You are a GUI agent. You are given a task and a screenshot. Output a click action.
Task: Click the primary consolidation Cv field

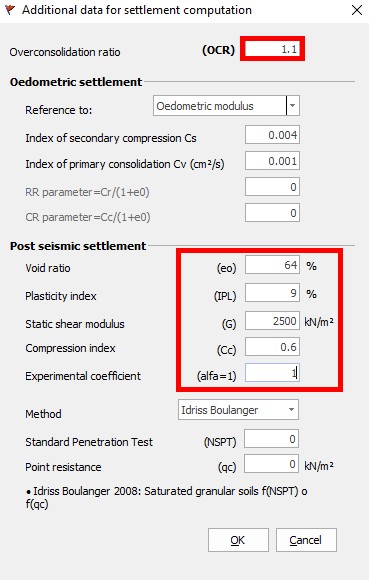[x=272, y=161]
